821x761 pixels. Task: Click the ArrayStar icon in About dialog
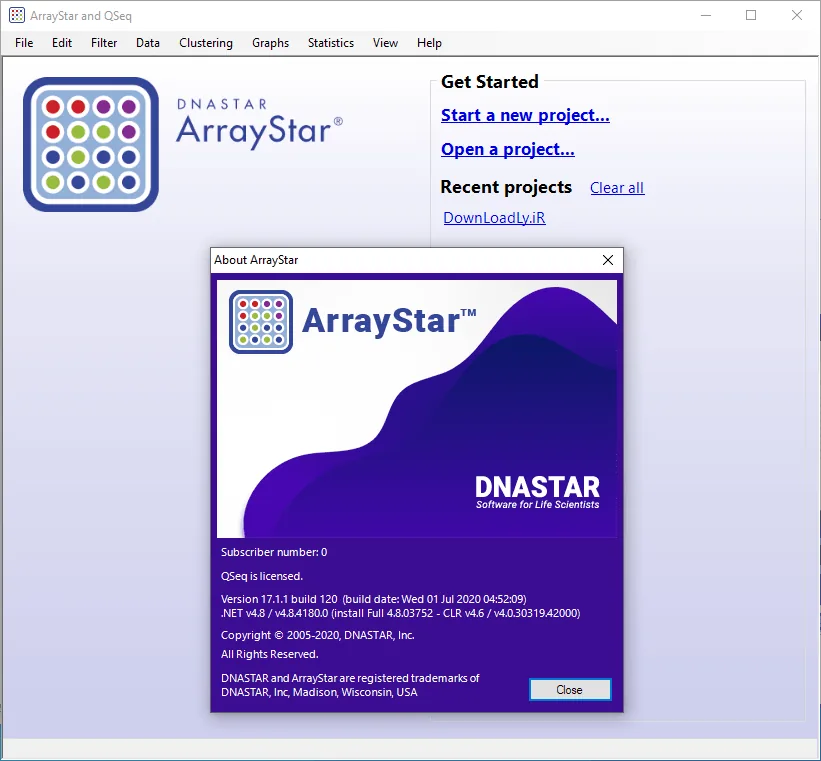[261, 322]
